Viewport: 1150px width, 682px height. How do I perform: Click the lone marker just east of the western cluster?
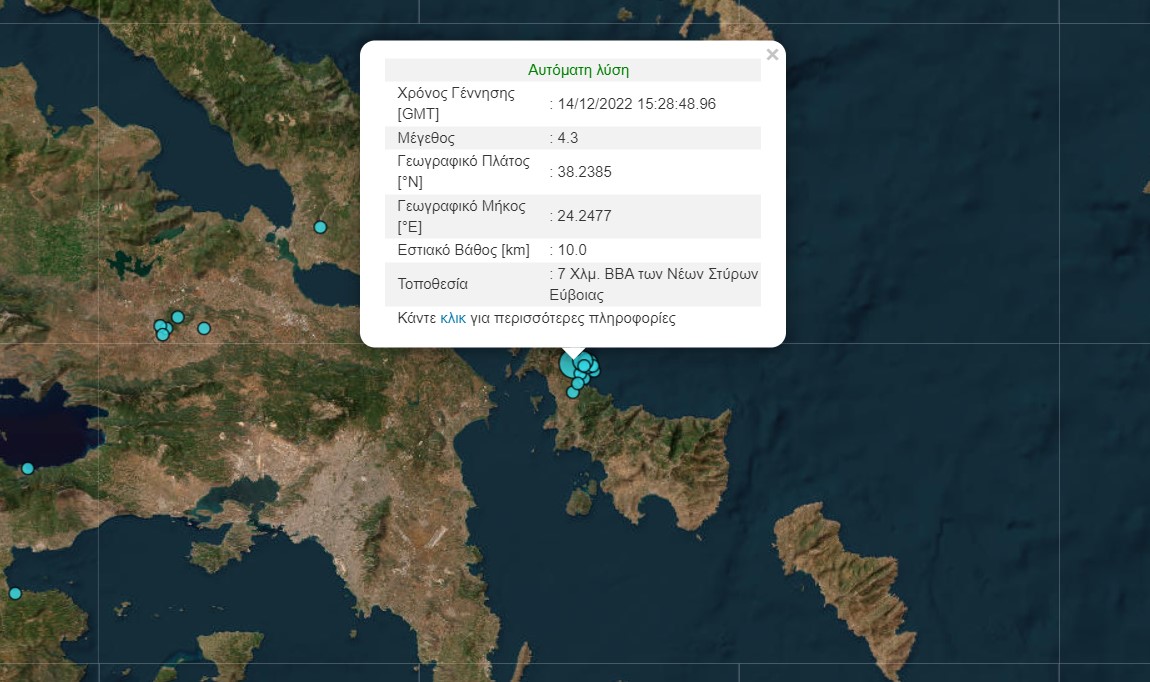click(204, 328)
